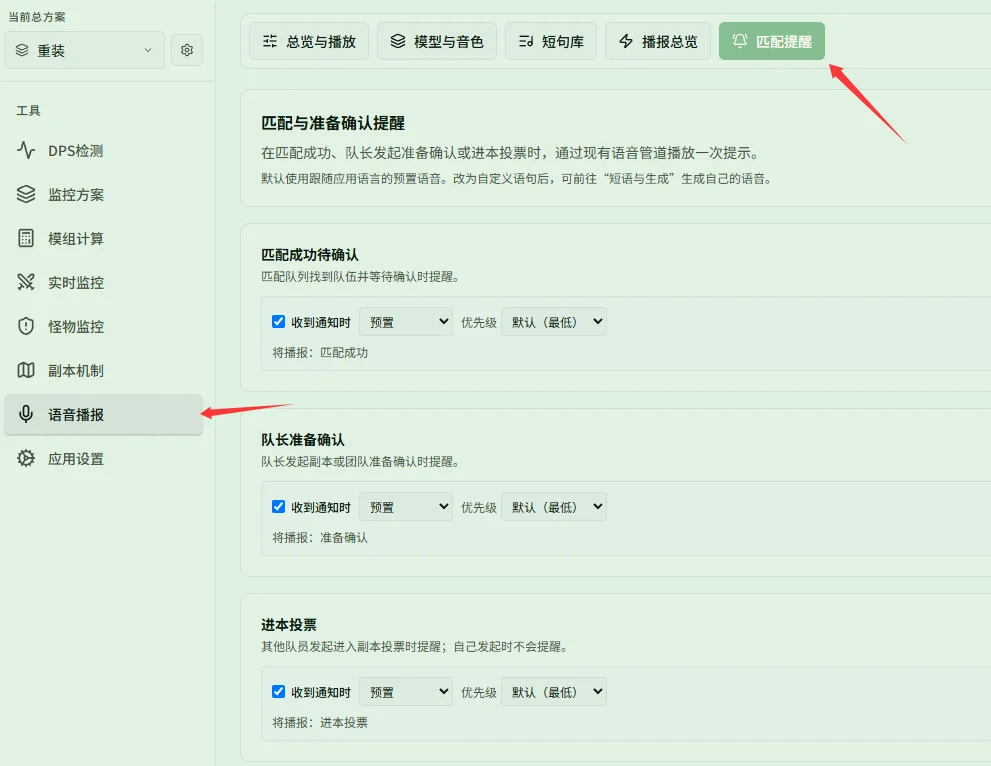Open 应用设置 in the sidebar

(x=103, y=458)
